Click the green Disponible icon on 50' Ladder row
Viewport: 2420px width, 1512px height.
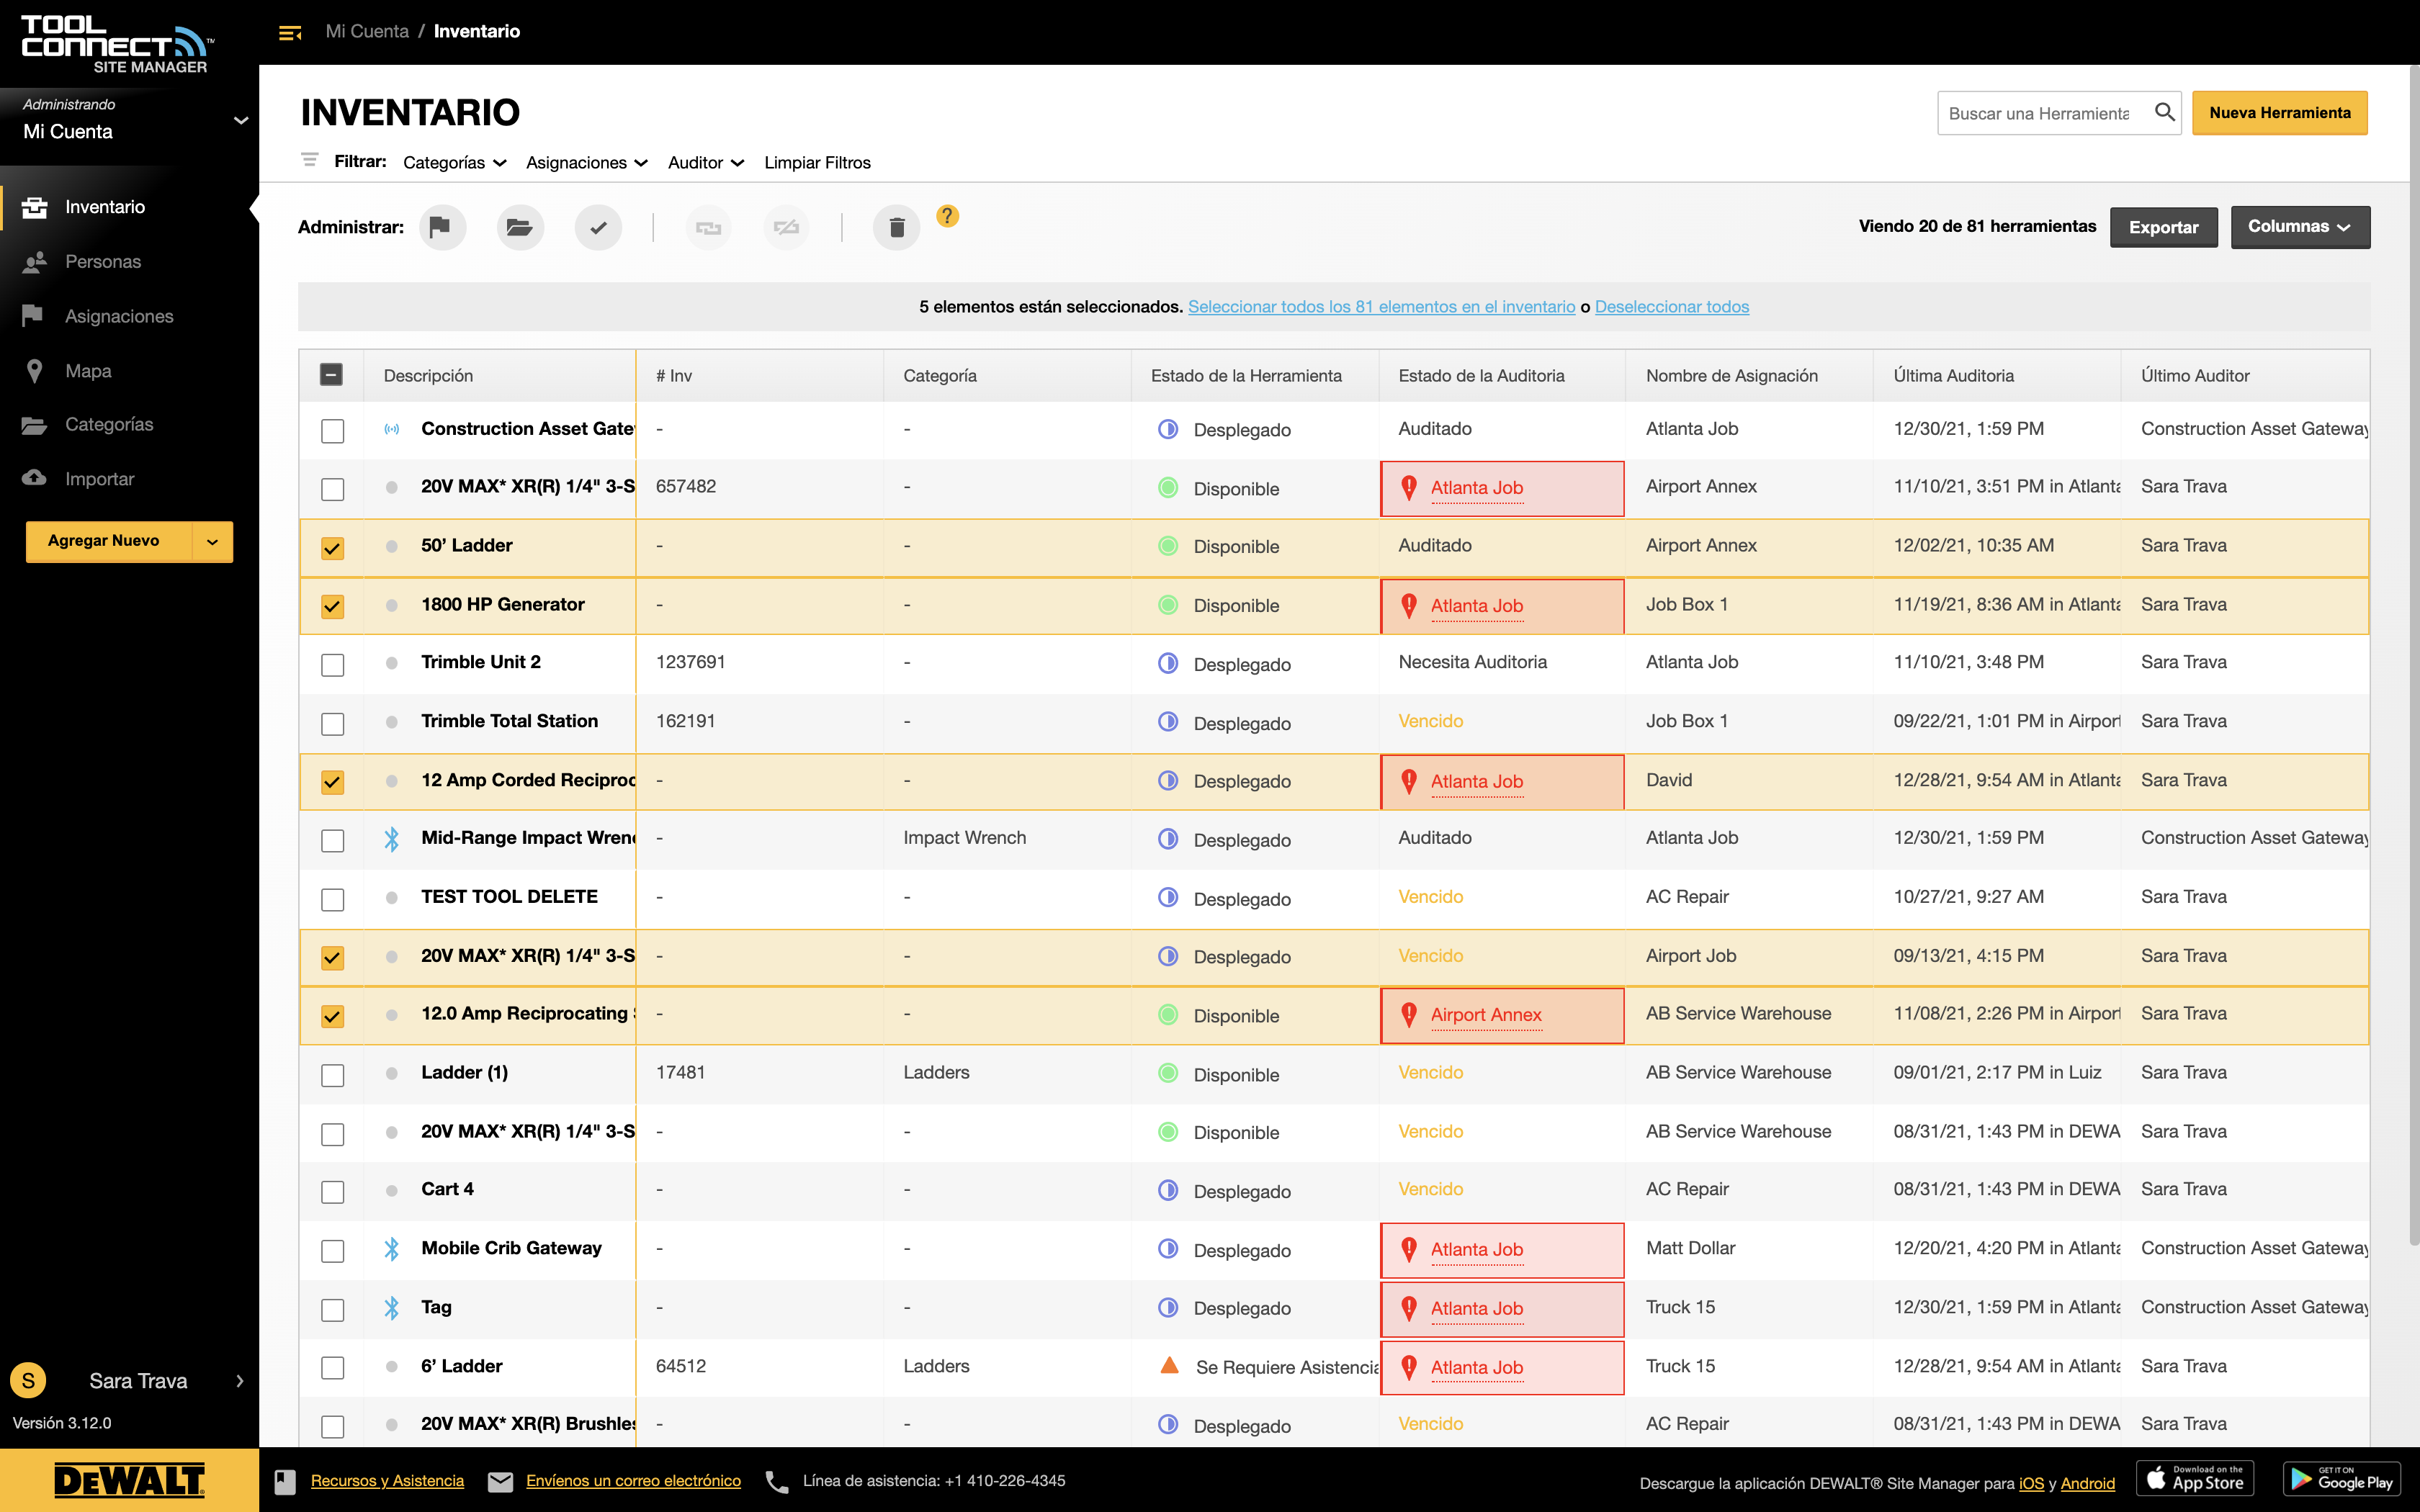point(1167,546)
